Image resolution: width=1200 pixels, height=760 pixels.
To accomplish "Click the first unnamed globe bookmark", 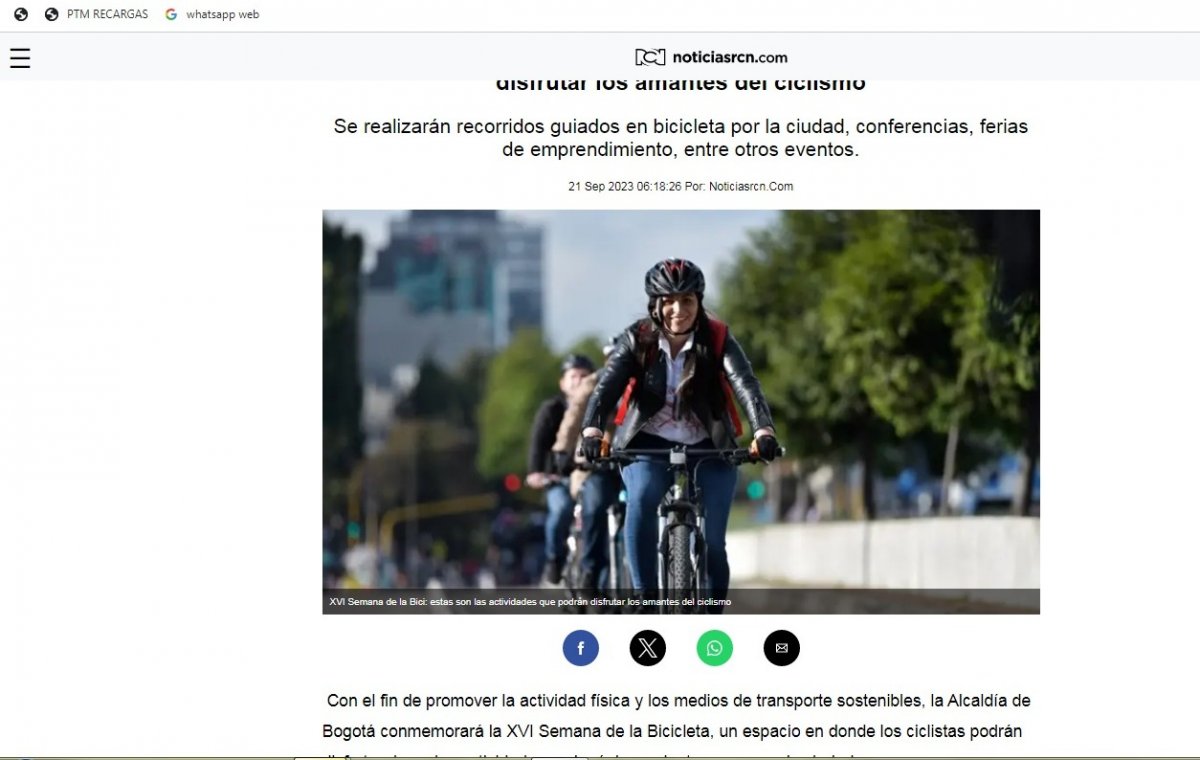I will coord(21,14).
